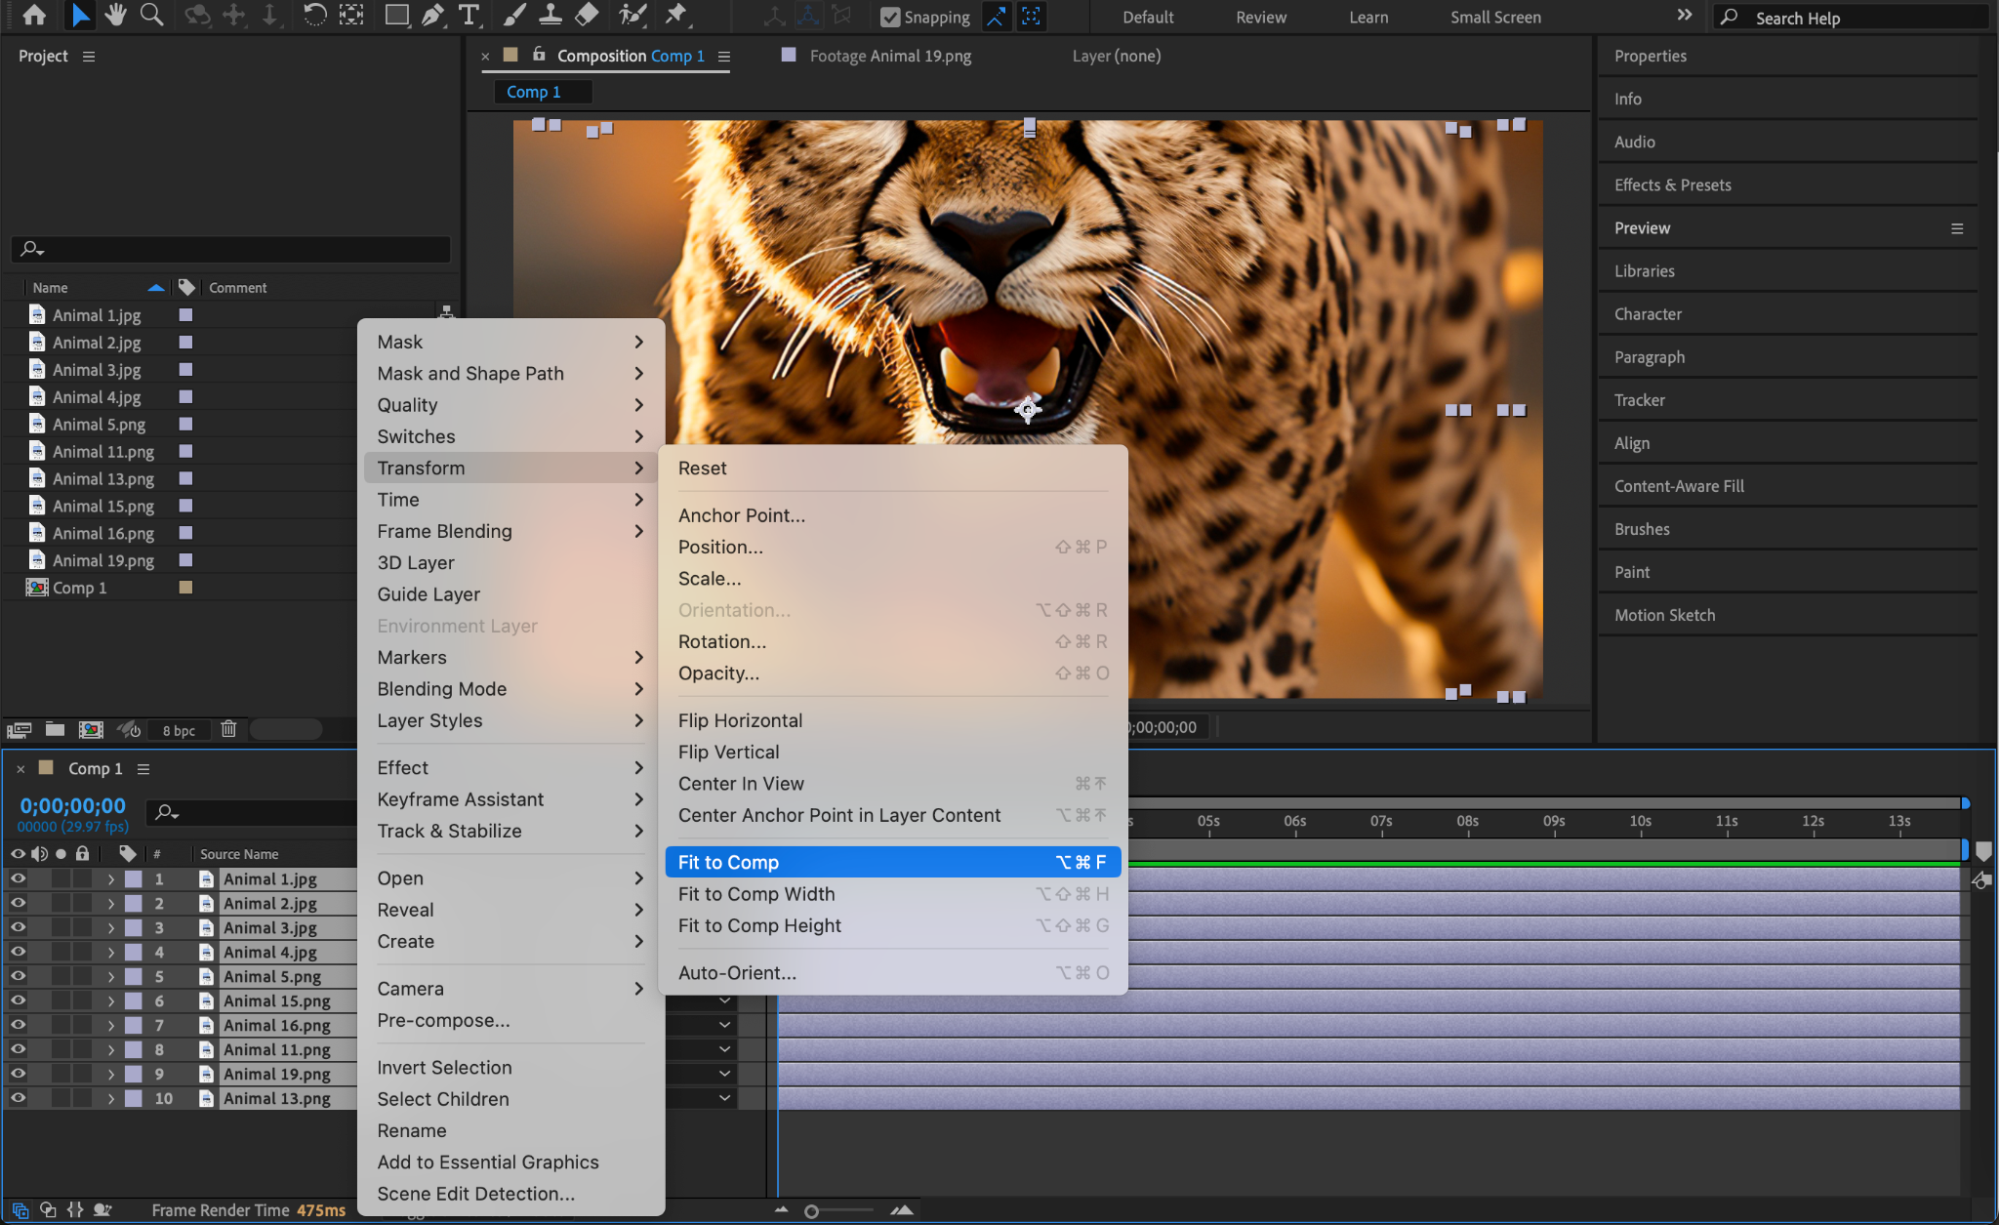
Task: Choose Fit to Comp Width
Action: 756,894
